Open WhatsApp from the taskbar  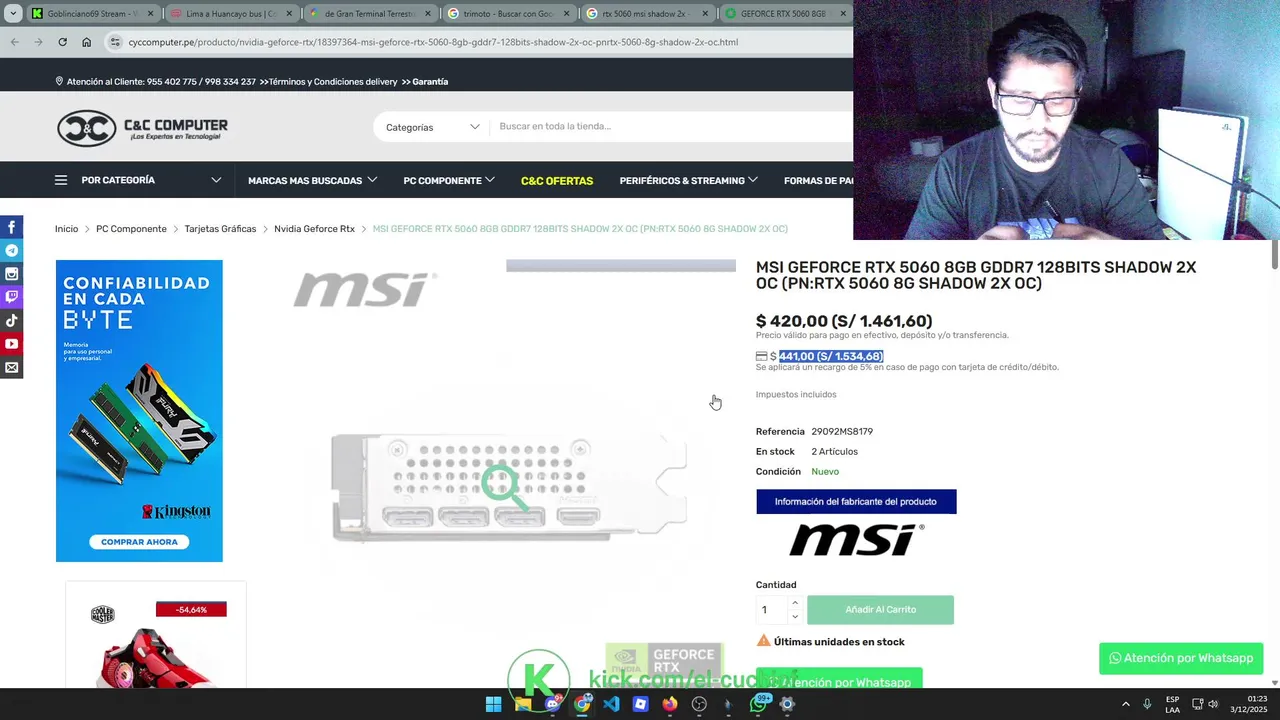click(758, 704)
